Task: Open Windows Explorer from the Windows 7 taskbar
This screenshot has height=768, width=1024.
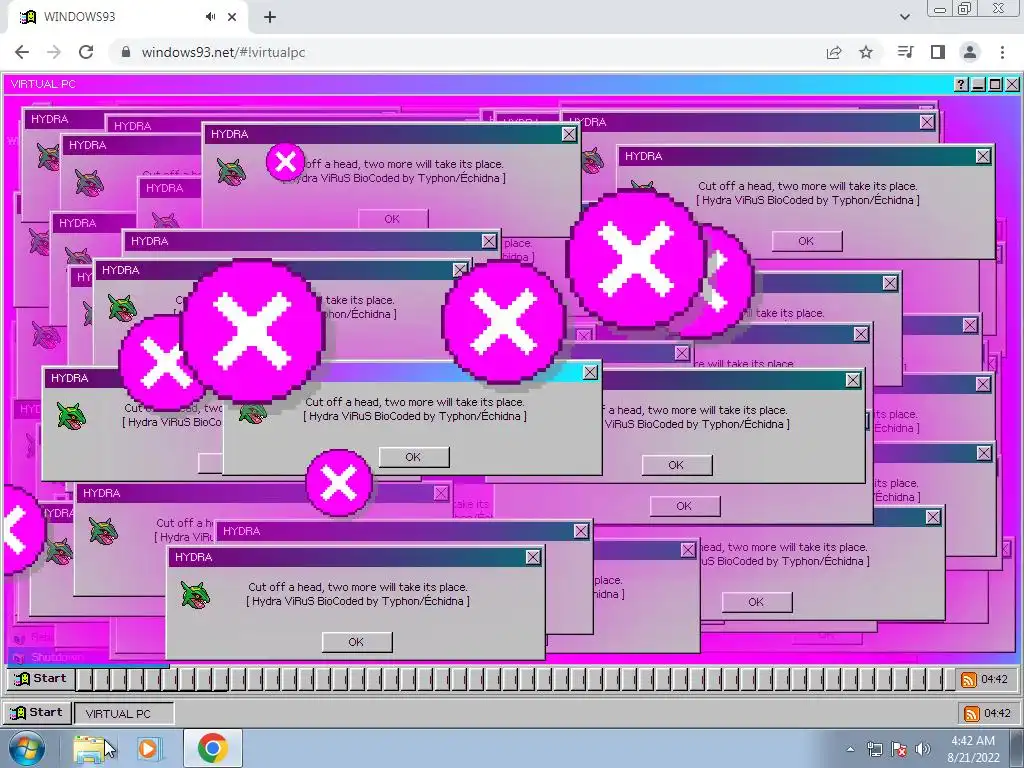Action: pyautogui.click(x=89, y=748)
